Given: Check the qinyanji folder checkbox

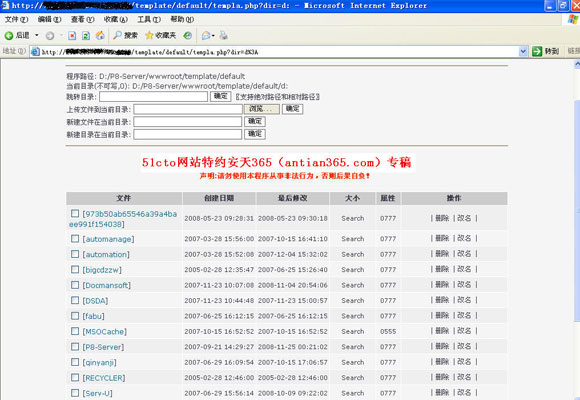Looking at the screenshot, I should [x=75, y=362].
